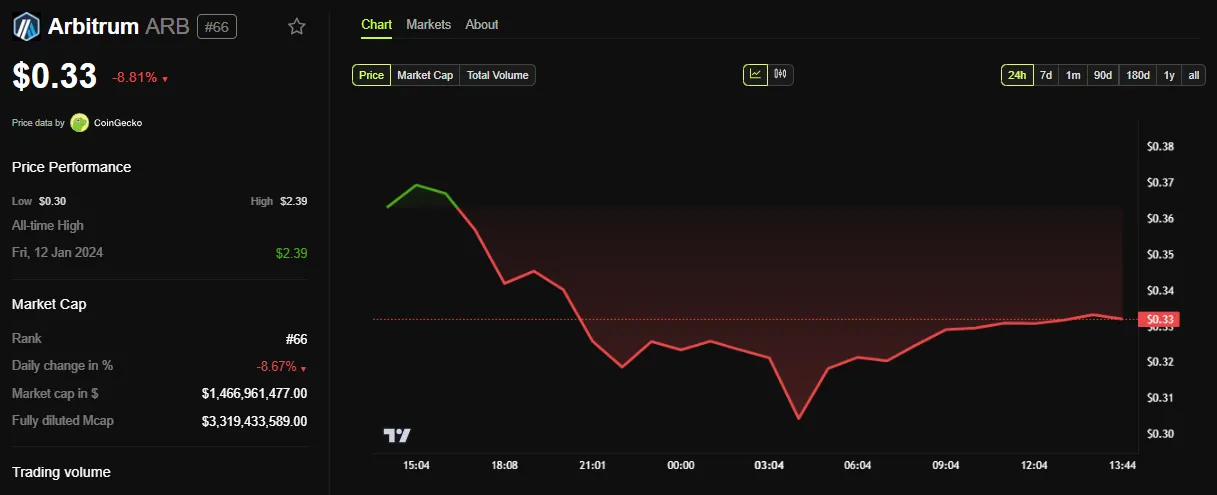Viewport: 1217px width, 495px height.
Task: Click the -8.81% price change value
Action: [134, 78]
